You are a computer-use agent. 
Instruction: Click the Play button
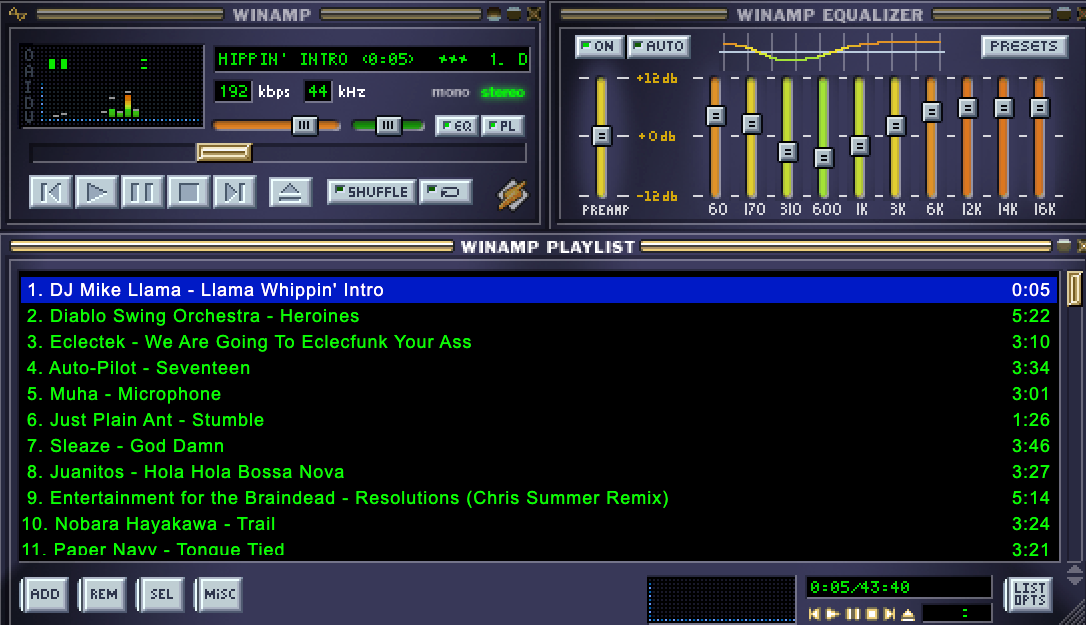[x=96, y=192]
